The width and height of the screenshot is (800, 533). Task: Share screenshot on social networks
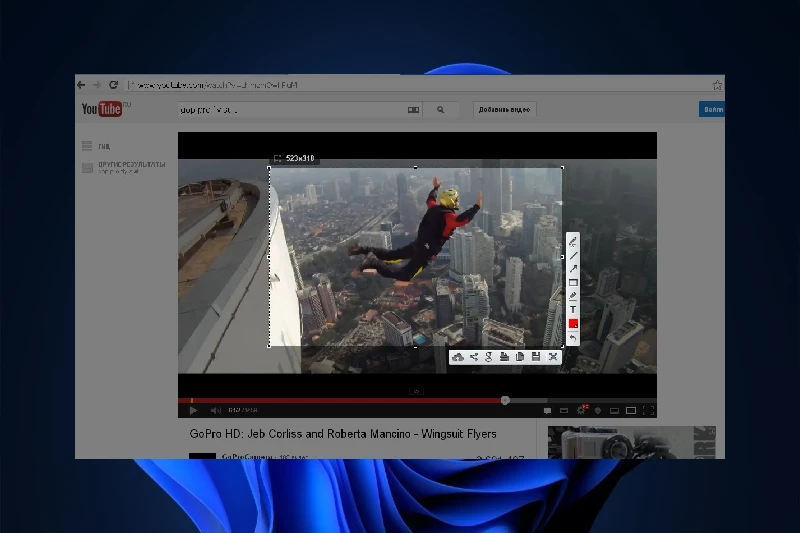(x=474, y=357)
